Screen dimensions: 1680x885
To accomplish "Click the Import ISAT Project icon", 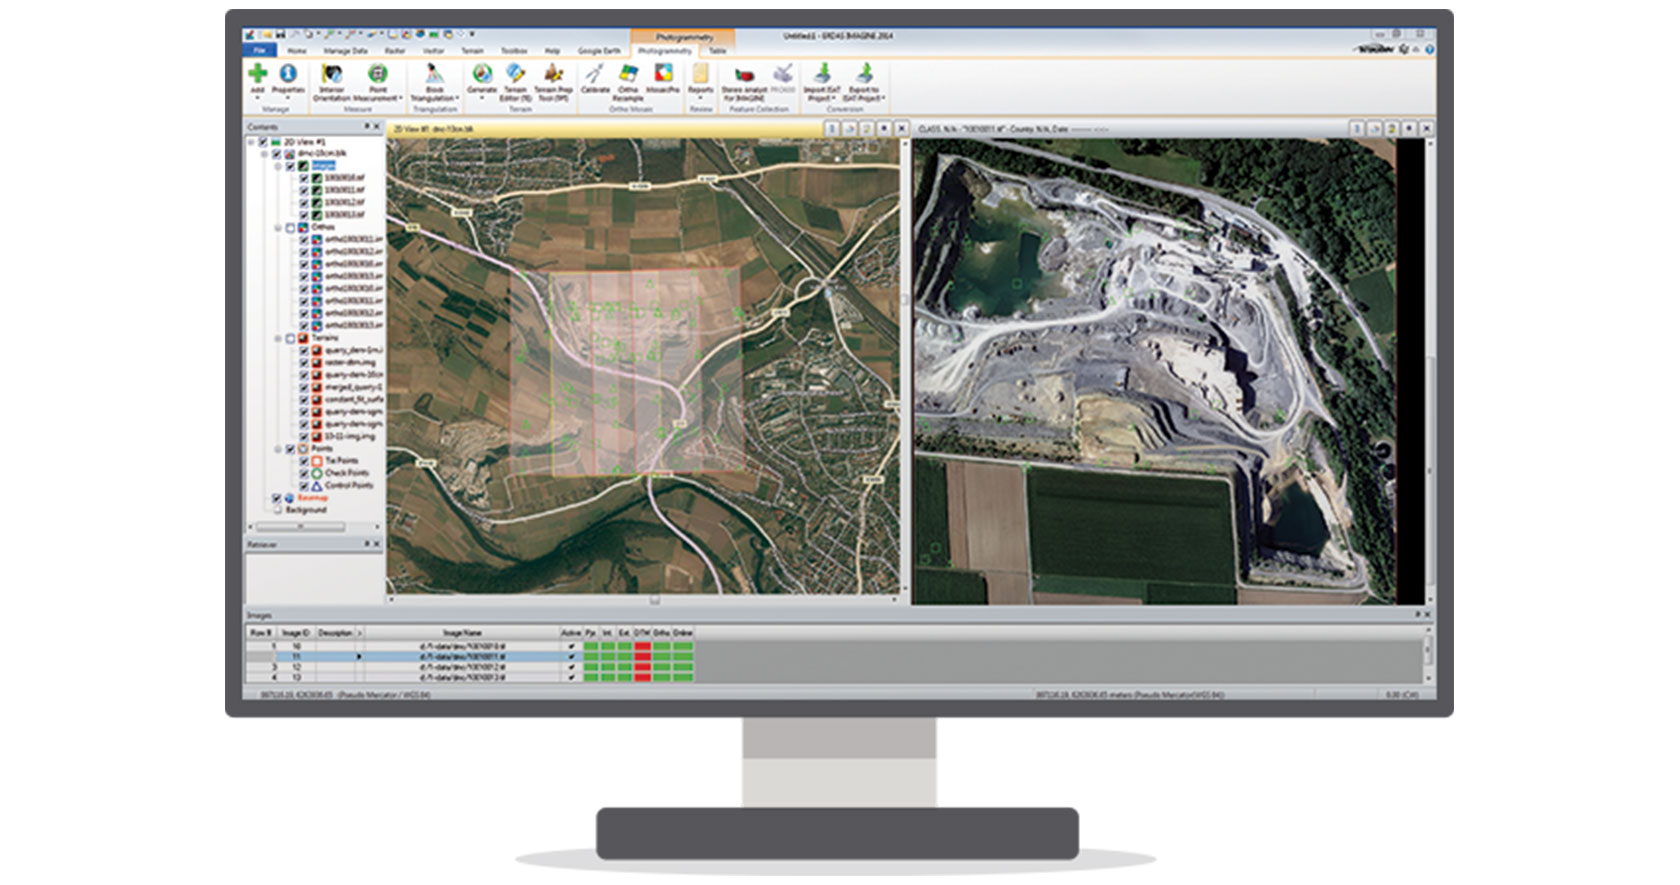I will coord(822,72).
